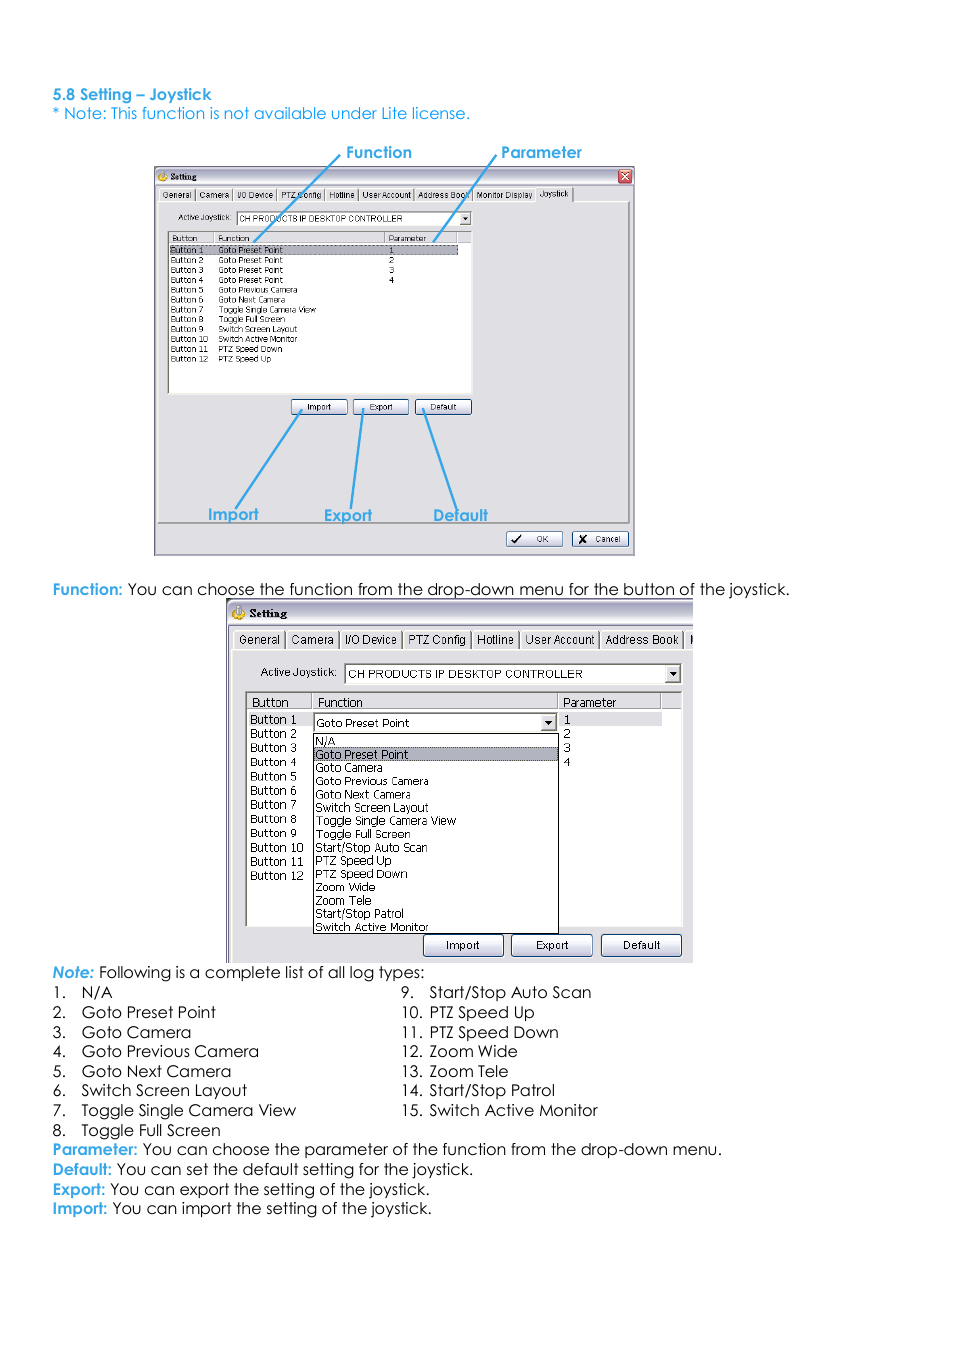954x1349 pixels.
Task: Pick Goto Camera from the function list
Action: (x=435, y=768)
